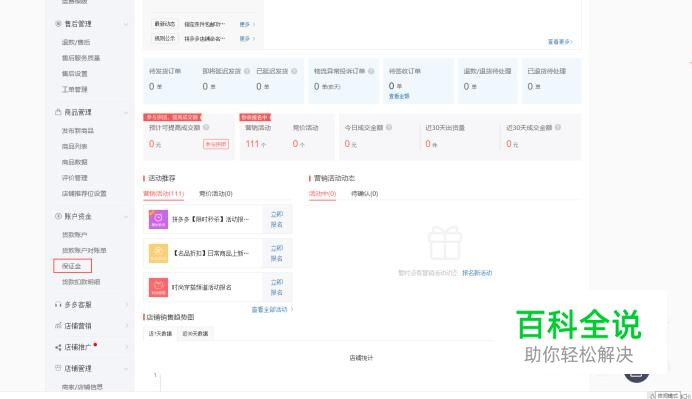
Task: Click help icon beside 预计可提高成交额
Action: (206, 127)
